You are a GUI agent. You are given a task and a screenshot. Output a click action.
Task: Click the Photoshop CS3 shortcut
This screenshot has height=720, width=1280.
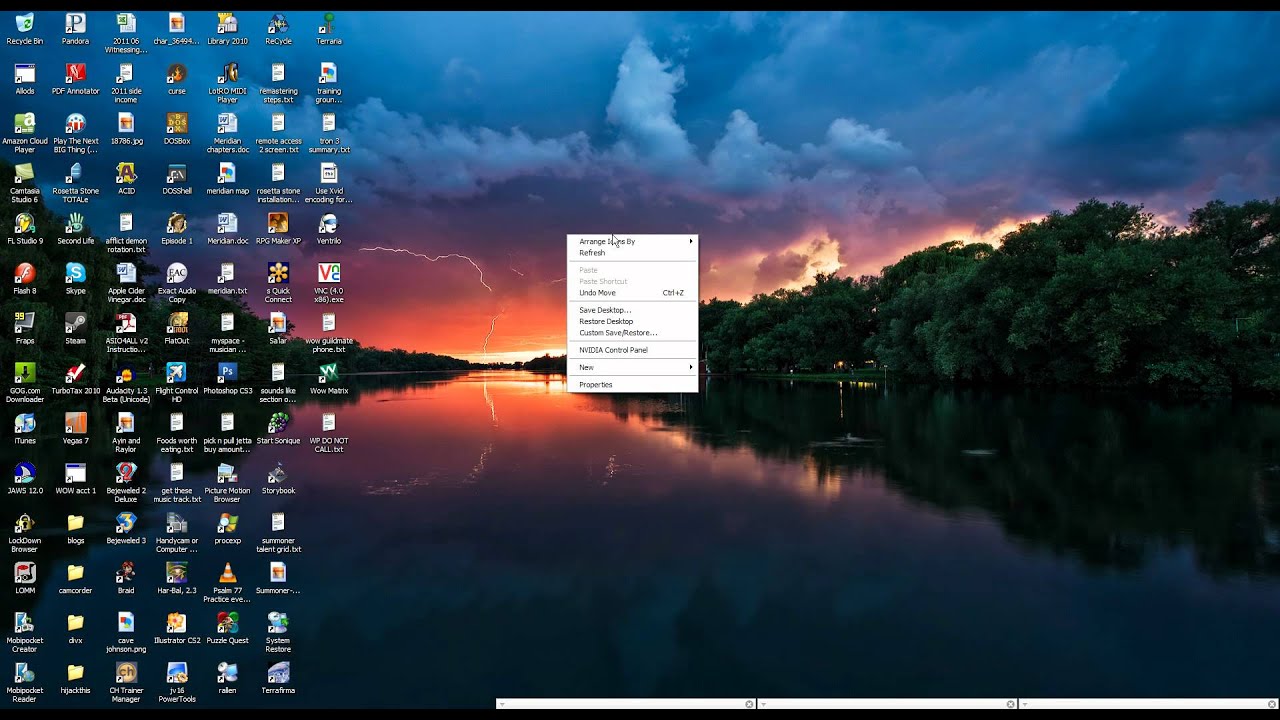point(227,379)
